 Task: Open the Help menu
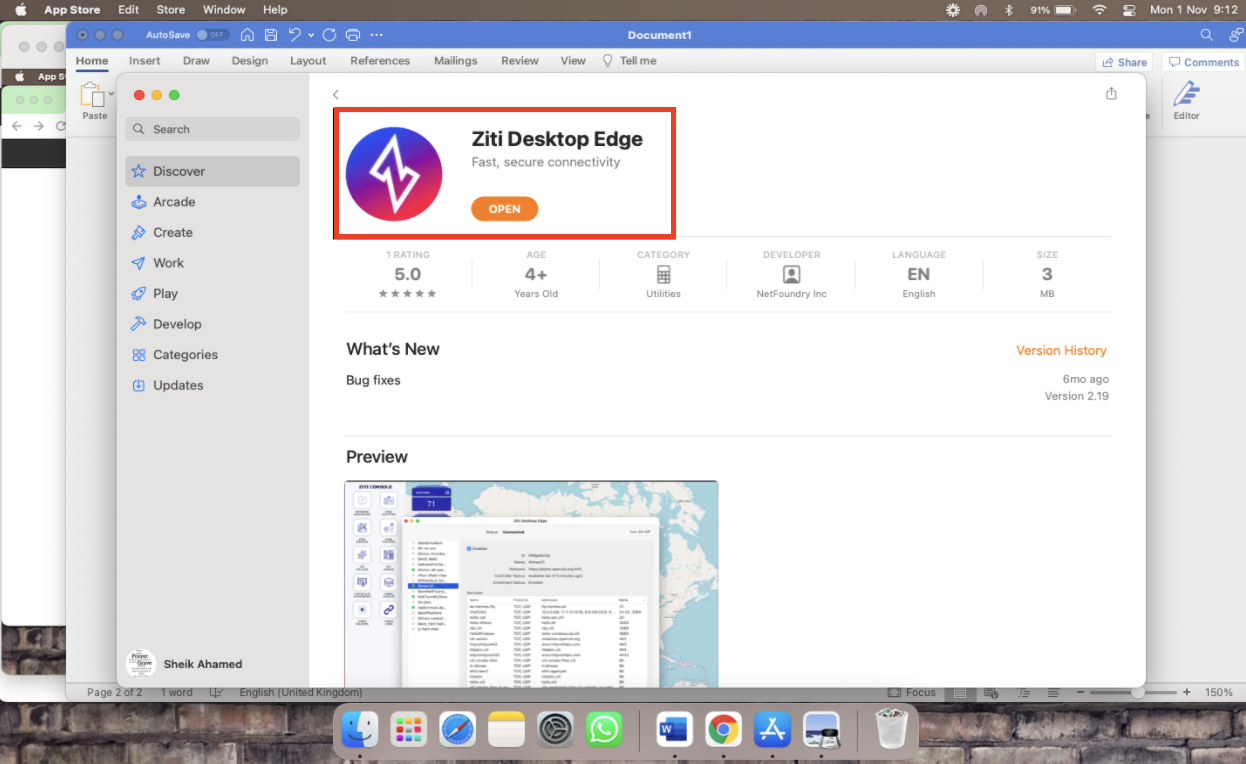point(275,9)
